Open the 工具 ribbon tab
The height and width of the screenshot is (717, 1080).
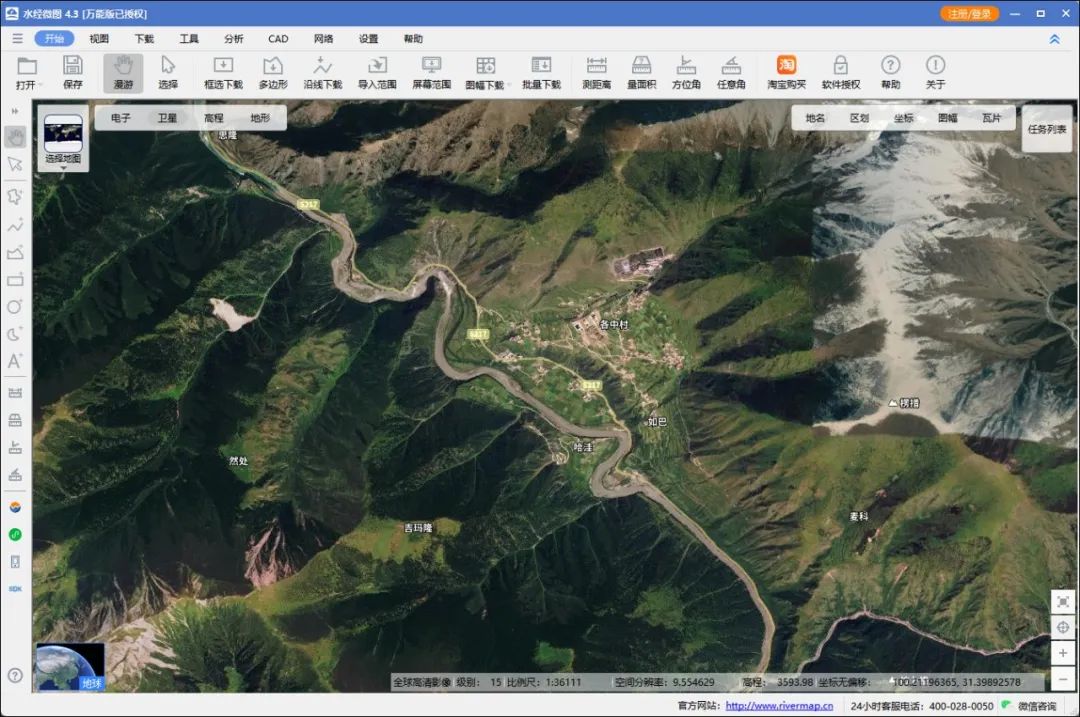[x=189, y=39]
